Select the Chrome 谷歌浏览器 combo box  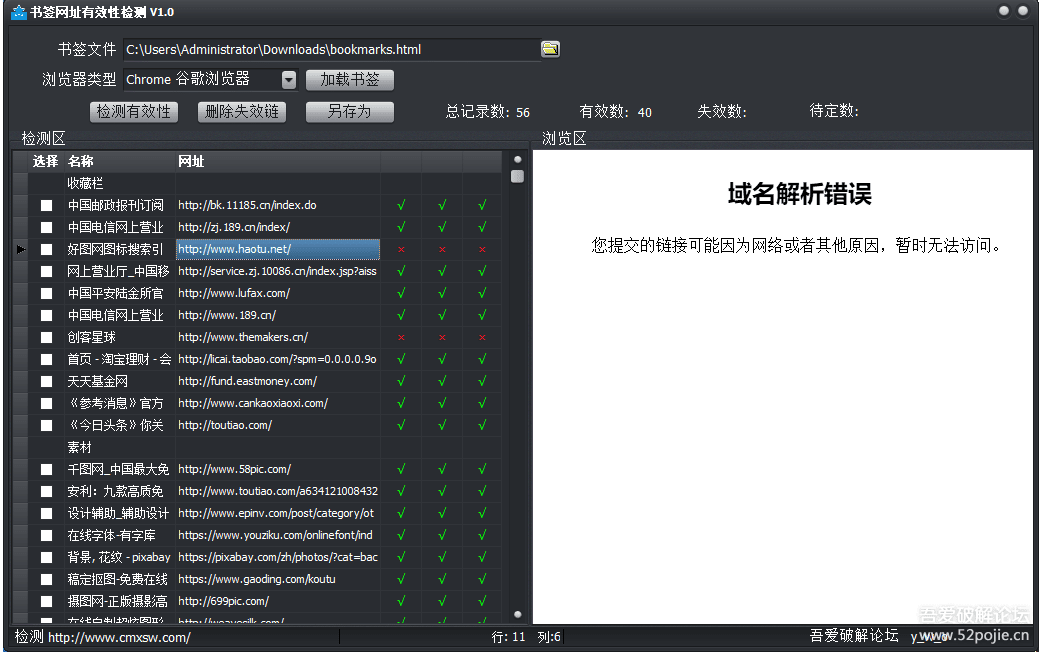click(210, 80)
